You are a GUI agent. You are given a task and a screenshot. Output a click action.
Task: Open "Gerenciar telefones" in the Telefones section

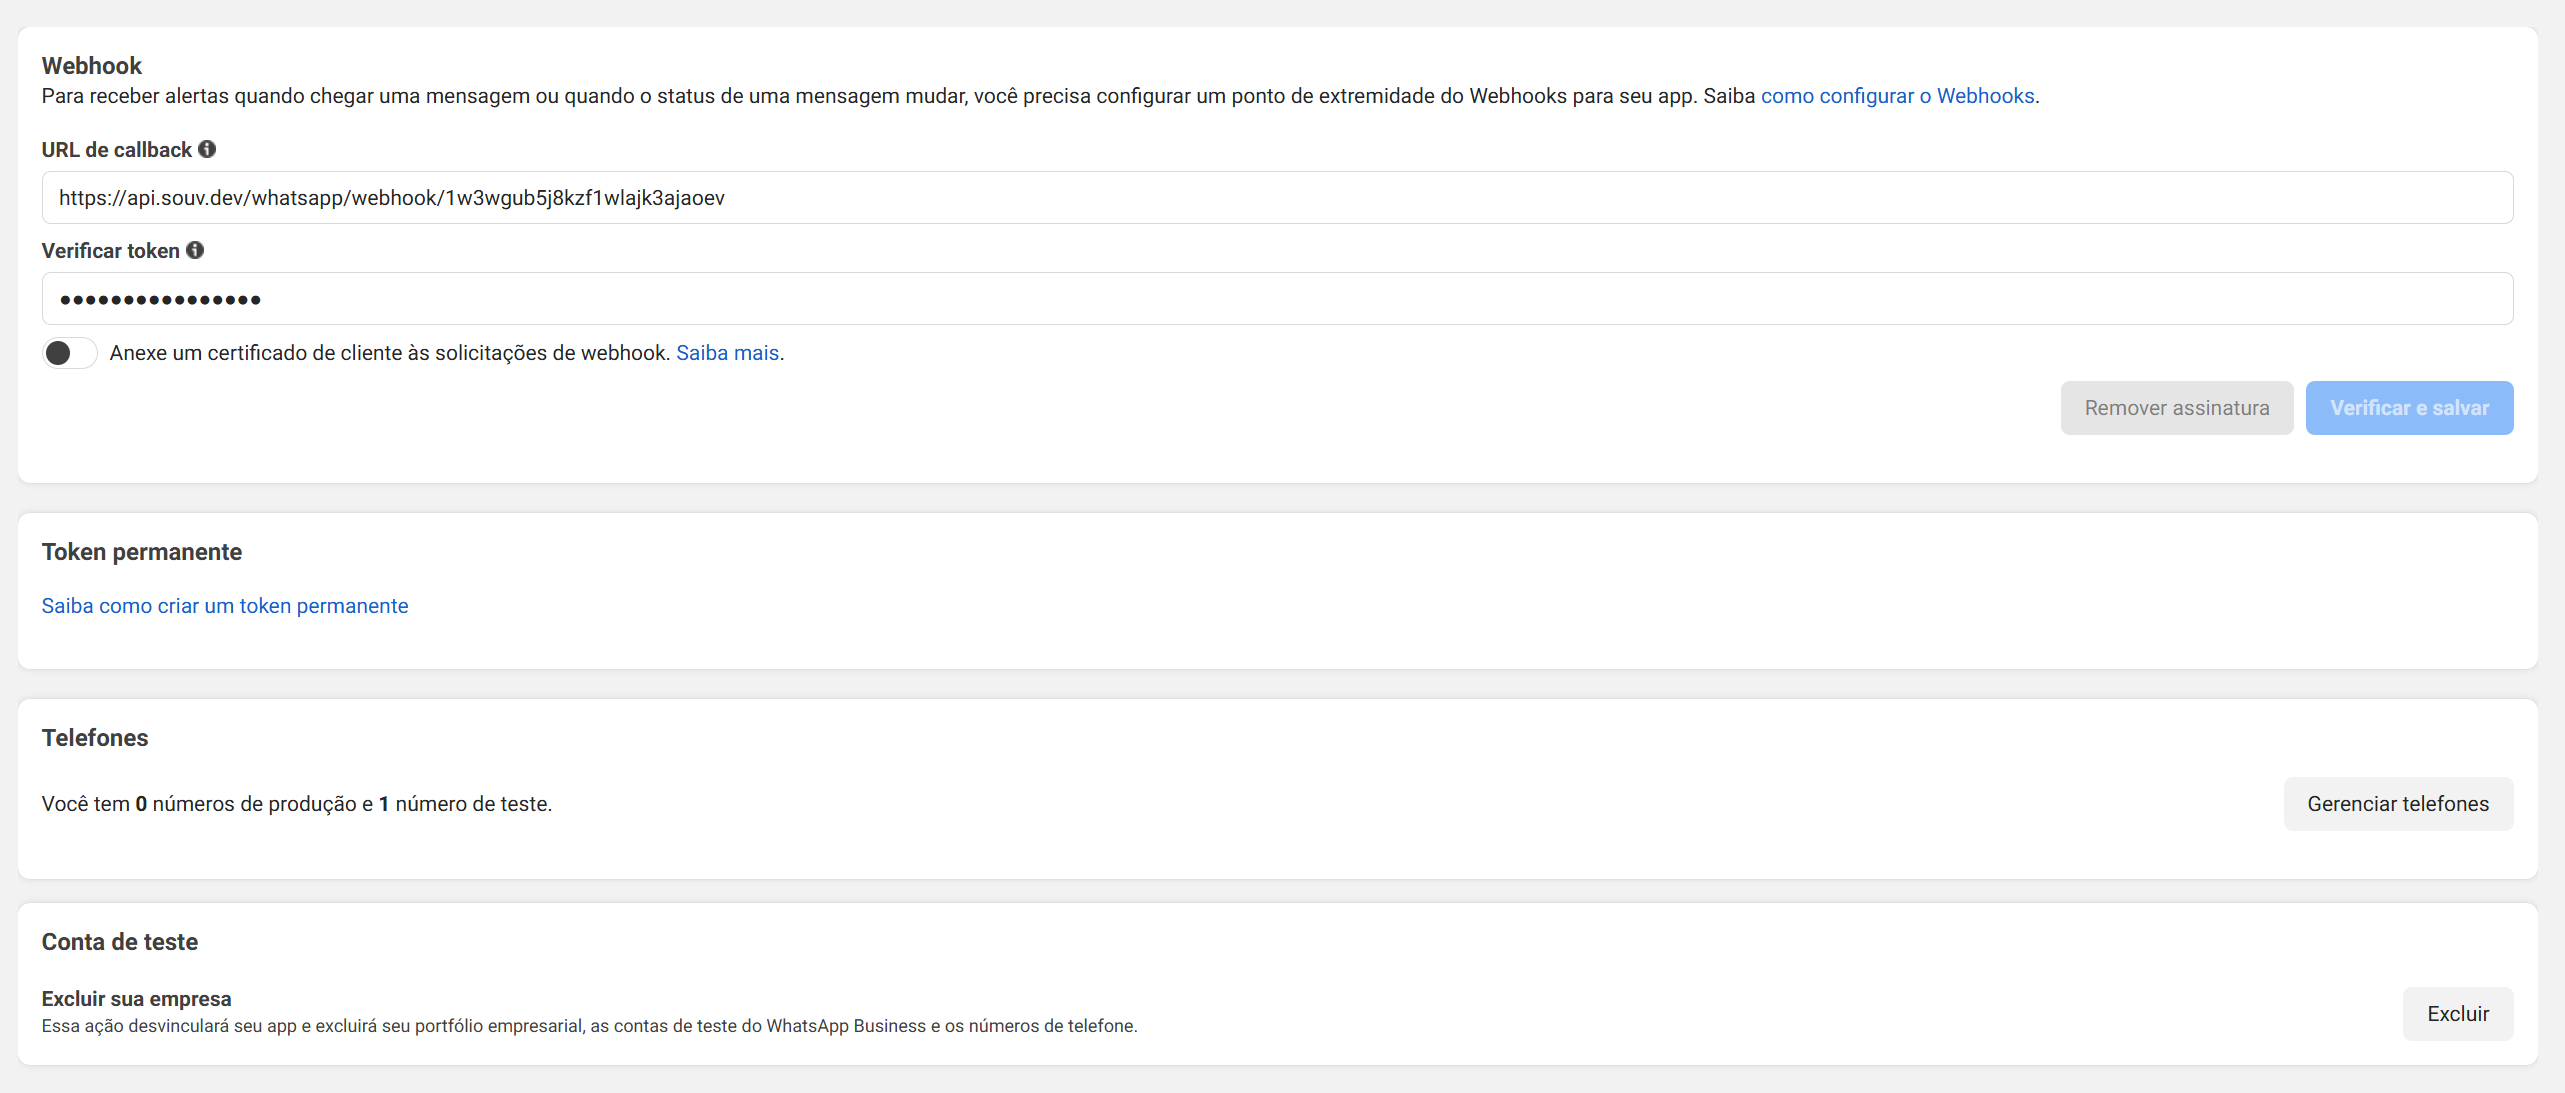click(2398, 803)
